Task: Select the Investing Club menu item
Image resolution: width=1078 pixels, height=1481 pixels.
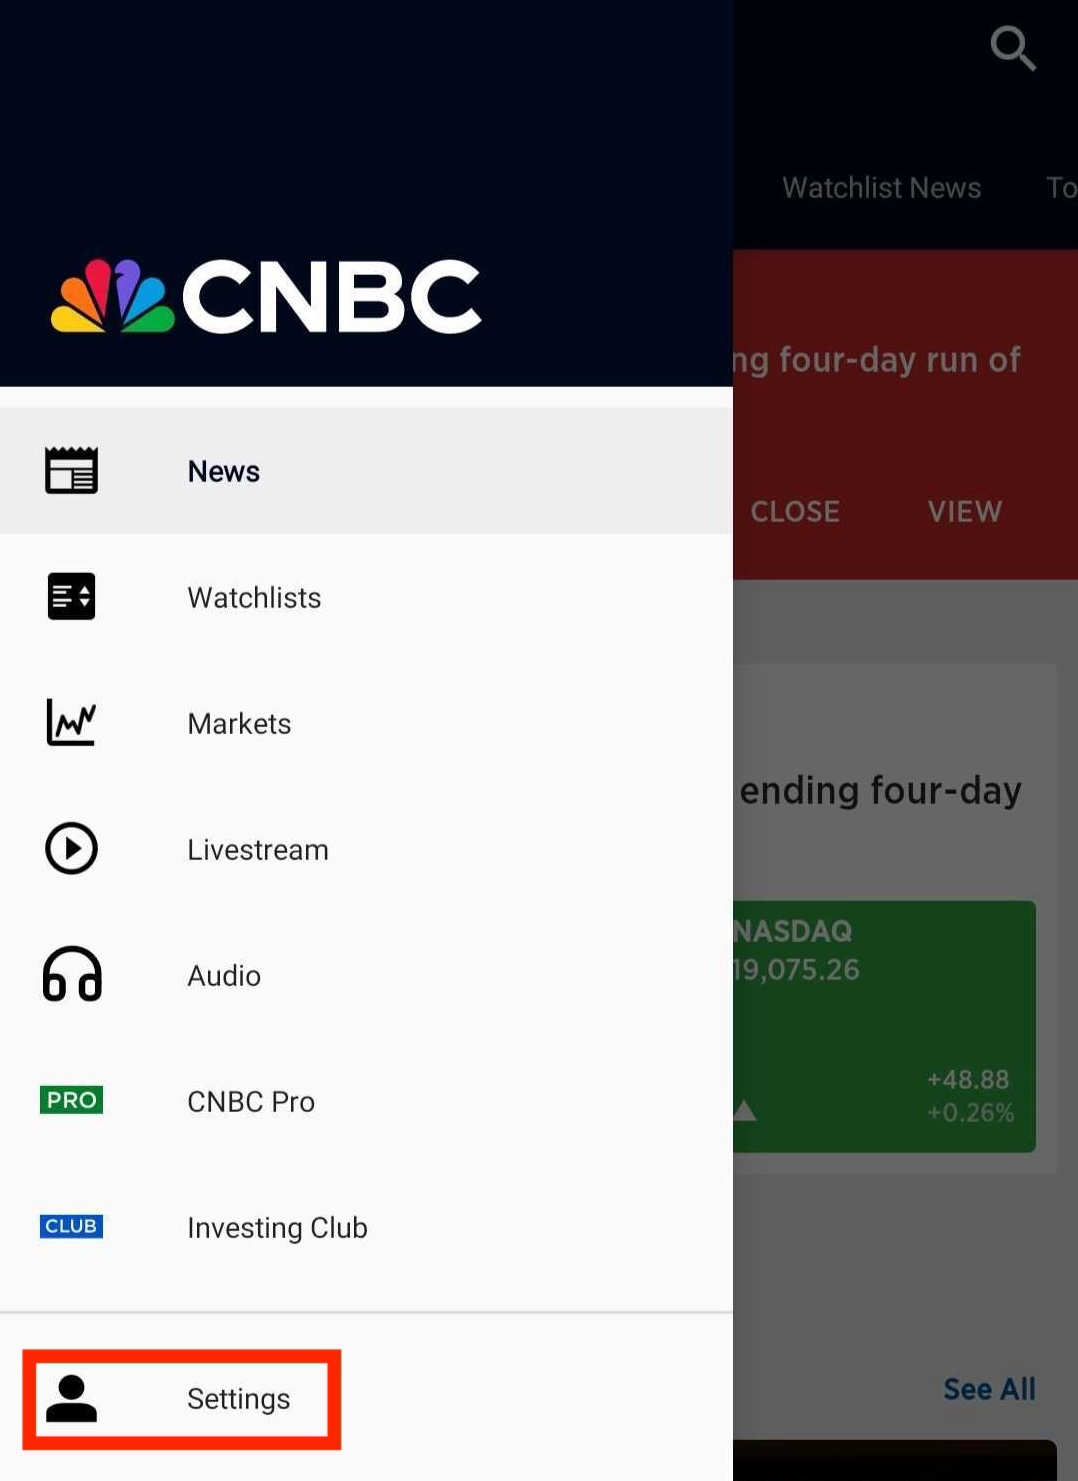Action: (x=277, y=1227)
